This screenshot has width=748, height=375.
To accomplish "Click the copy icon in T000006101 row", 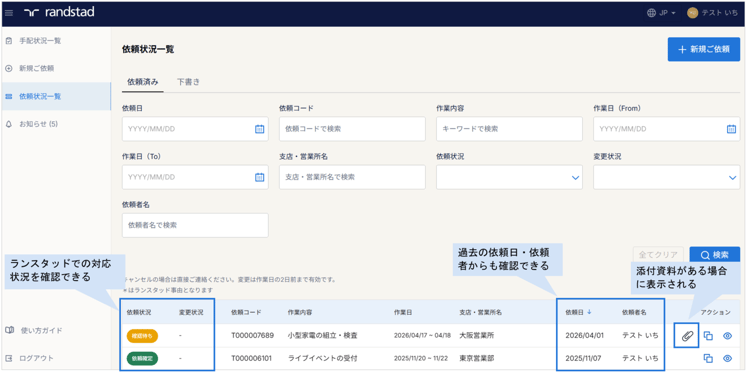I will (x=708, y=358).
